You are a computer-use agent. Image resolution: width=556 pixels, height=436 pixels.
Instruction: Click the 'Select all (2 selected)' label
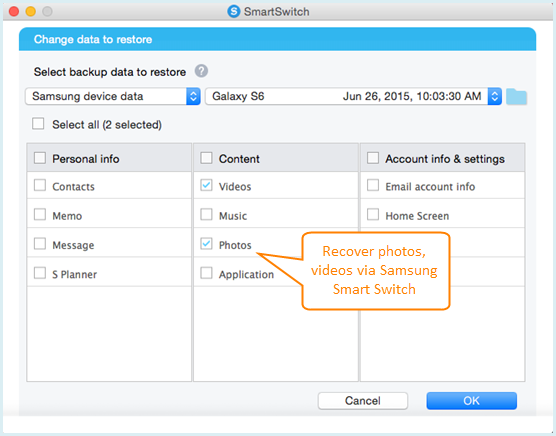(107, 125)
